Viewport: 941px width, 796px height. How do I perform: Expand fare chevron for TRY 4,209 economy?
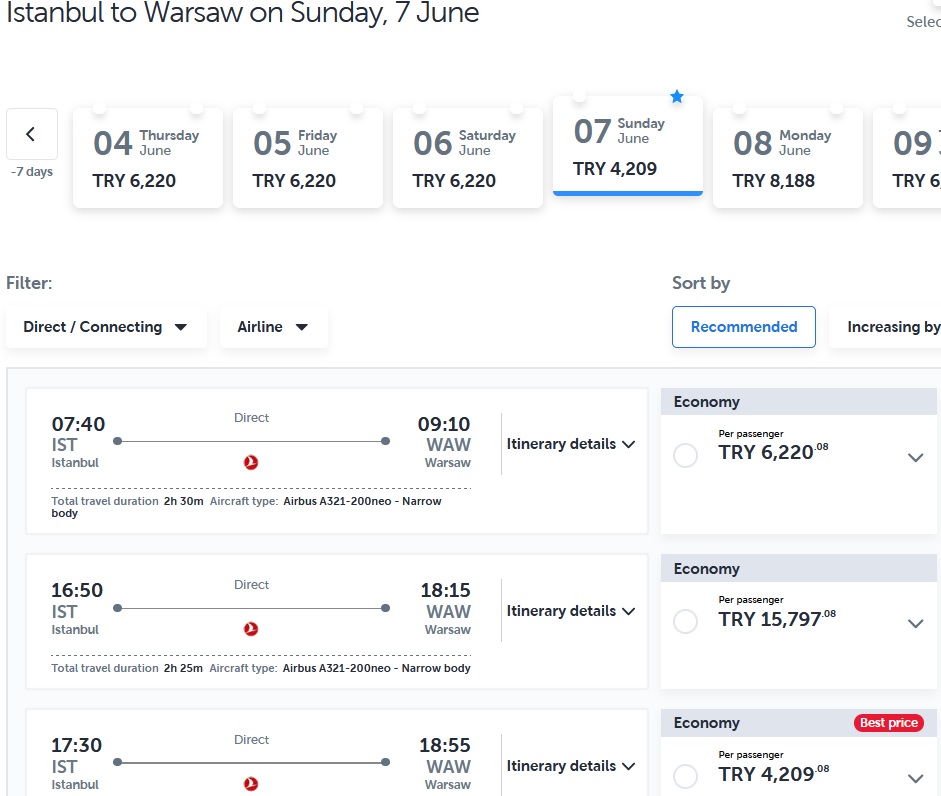(x=915, y=779)
